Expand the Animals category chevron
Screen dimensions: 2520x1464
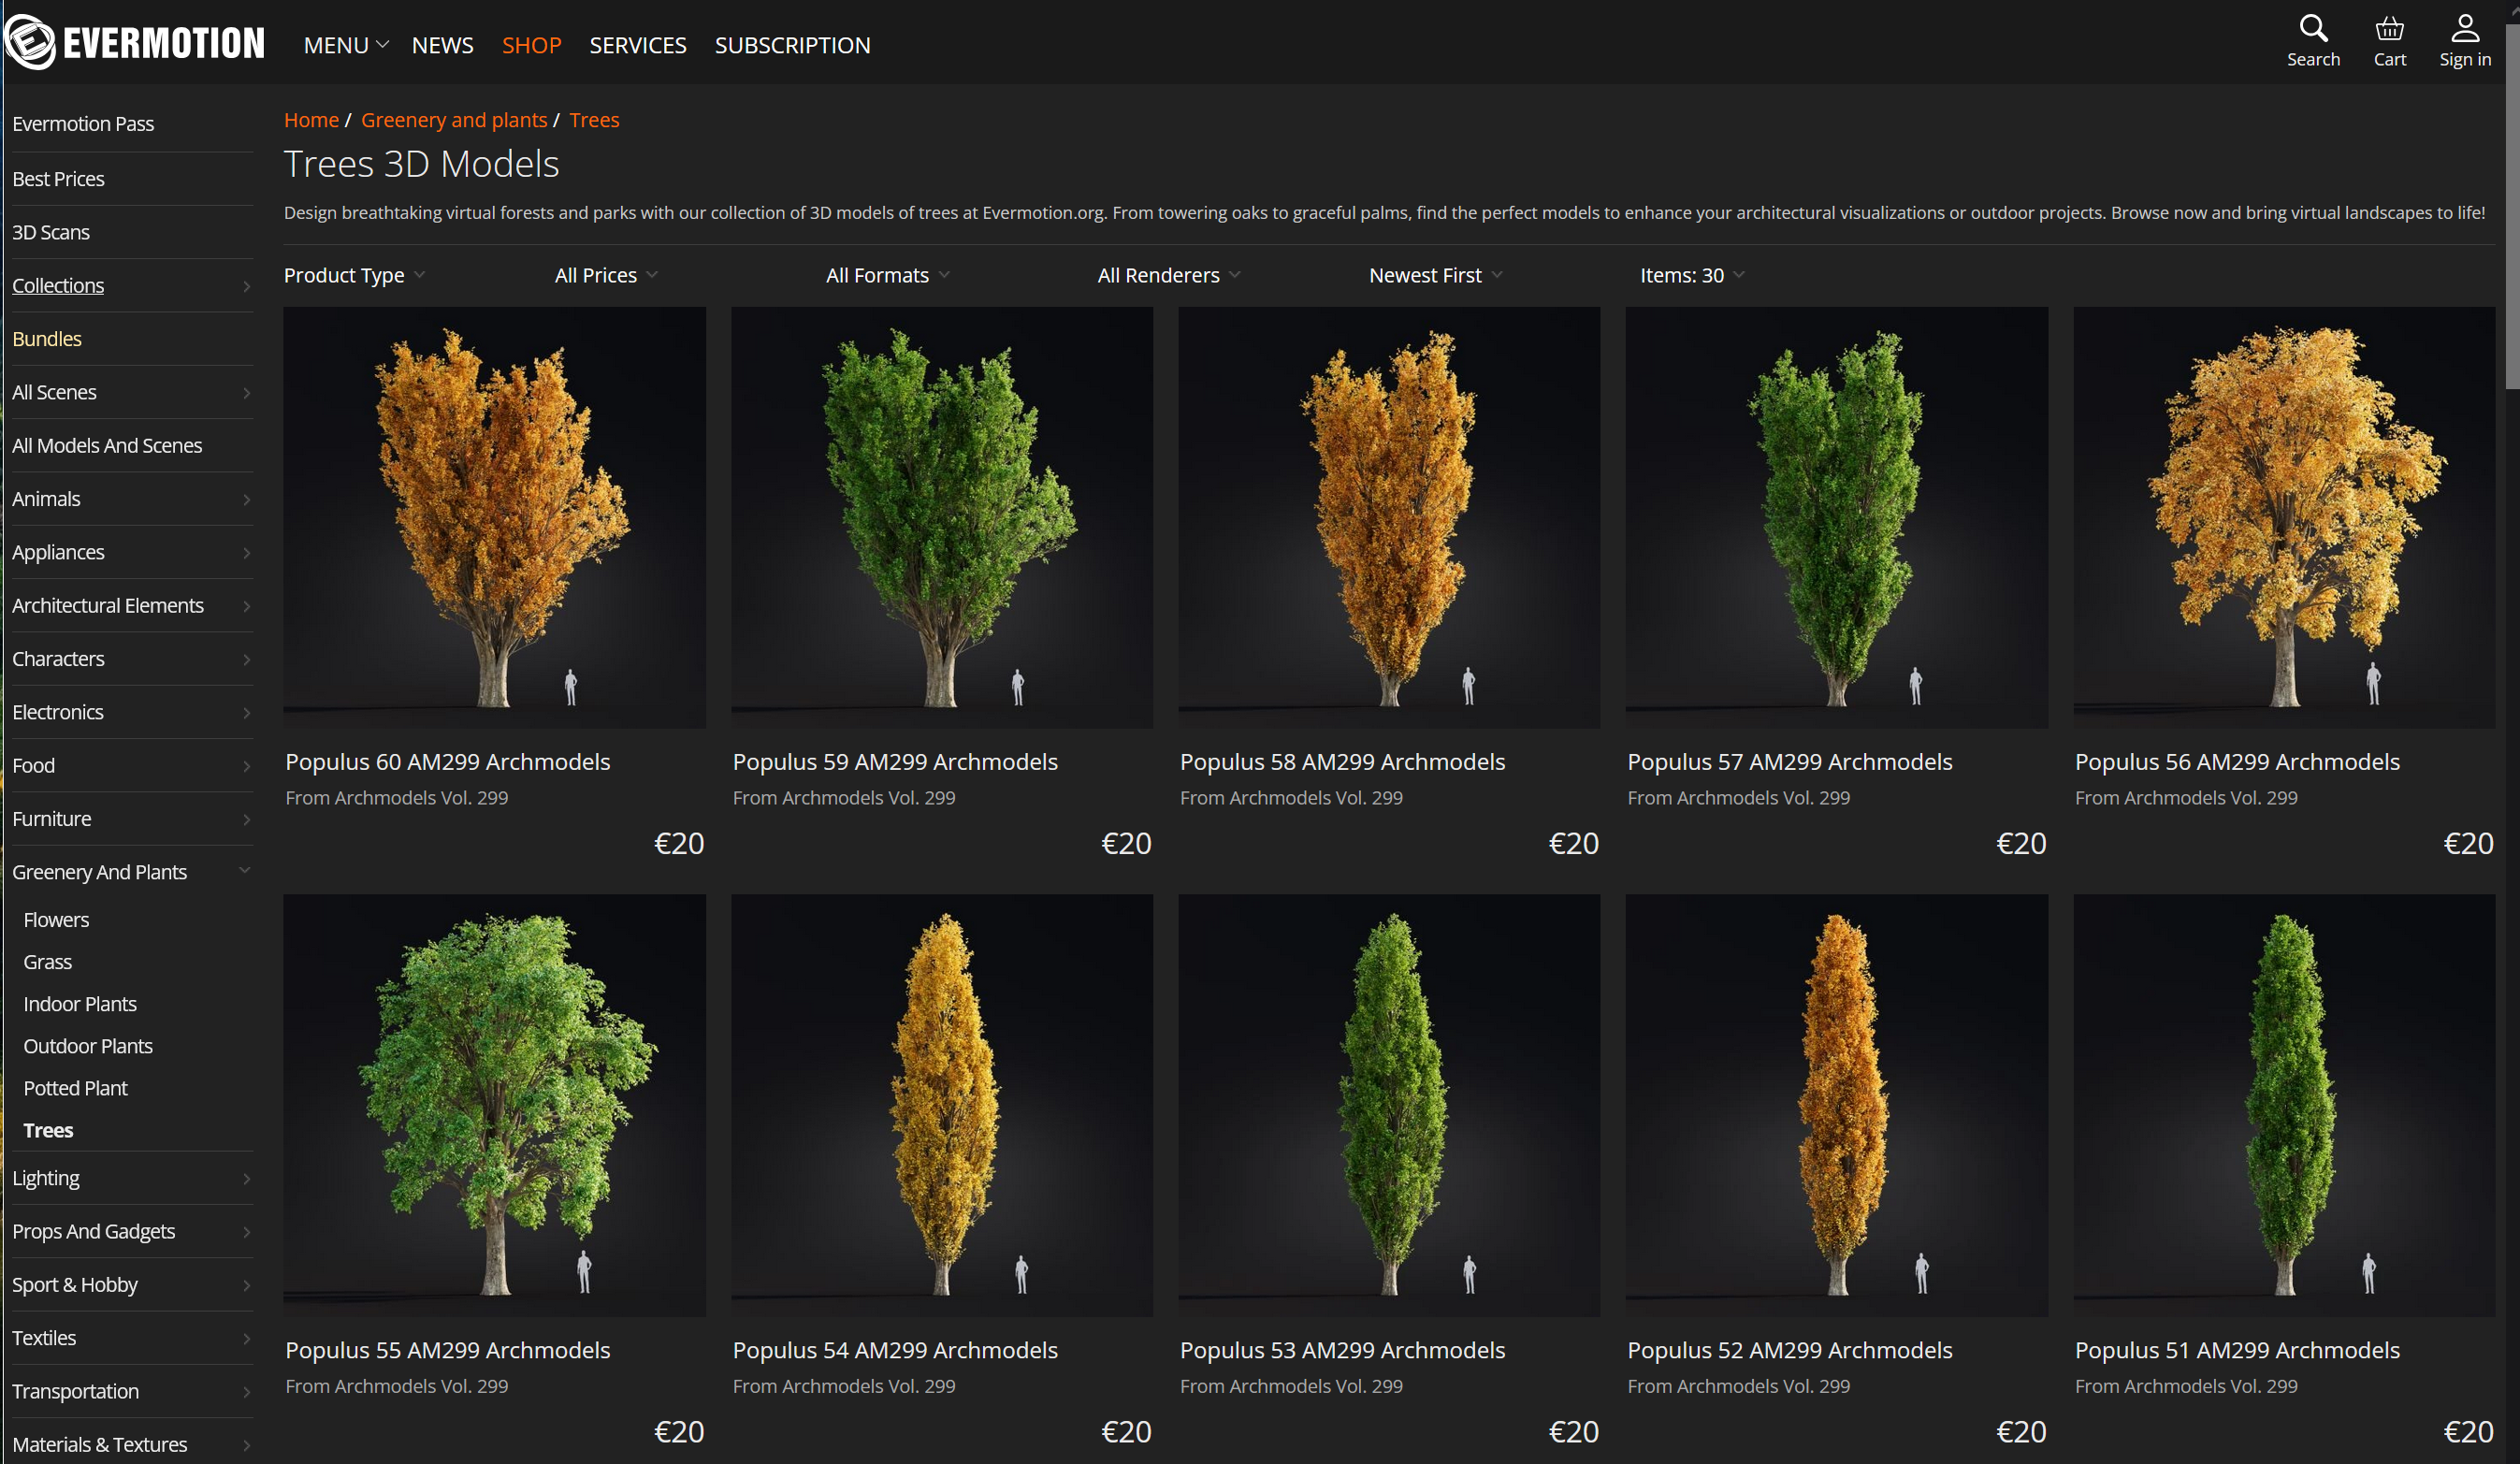tap(246, 499)
